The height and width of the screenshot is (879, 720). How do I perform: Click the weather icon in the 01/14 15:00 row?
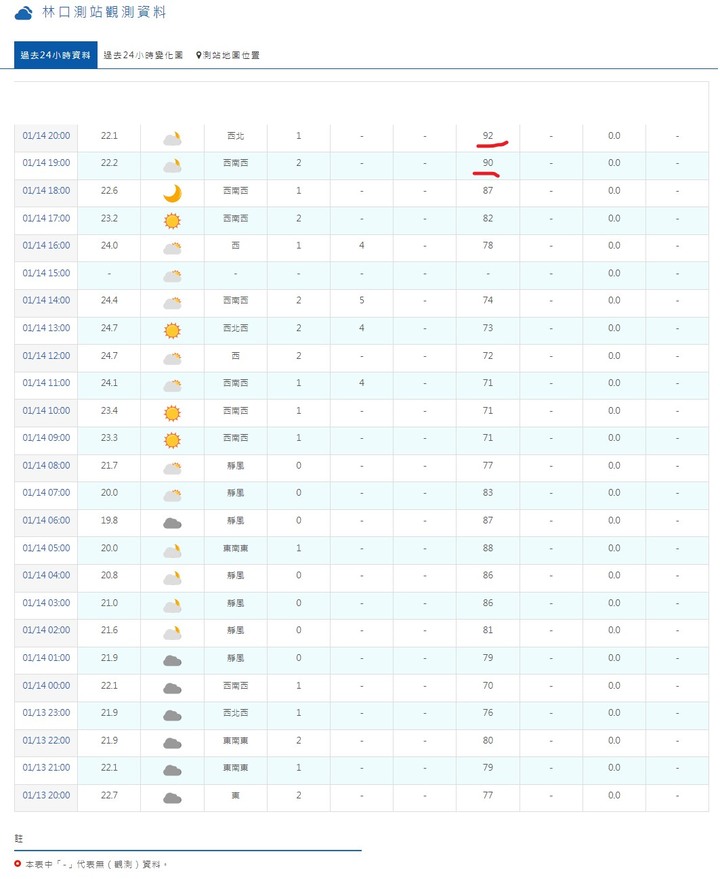[x=172, y=275]
